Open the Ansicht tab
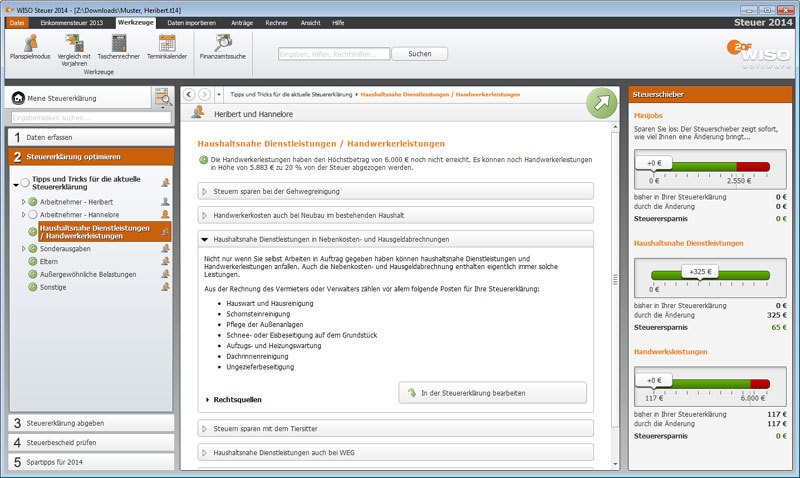Image resolution: width=800 pixels, height=478 pixels. tap(310, 23)
